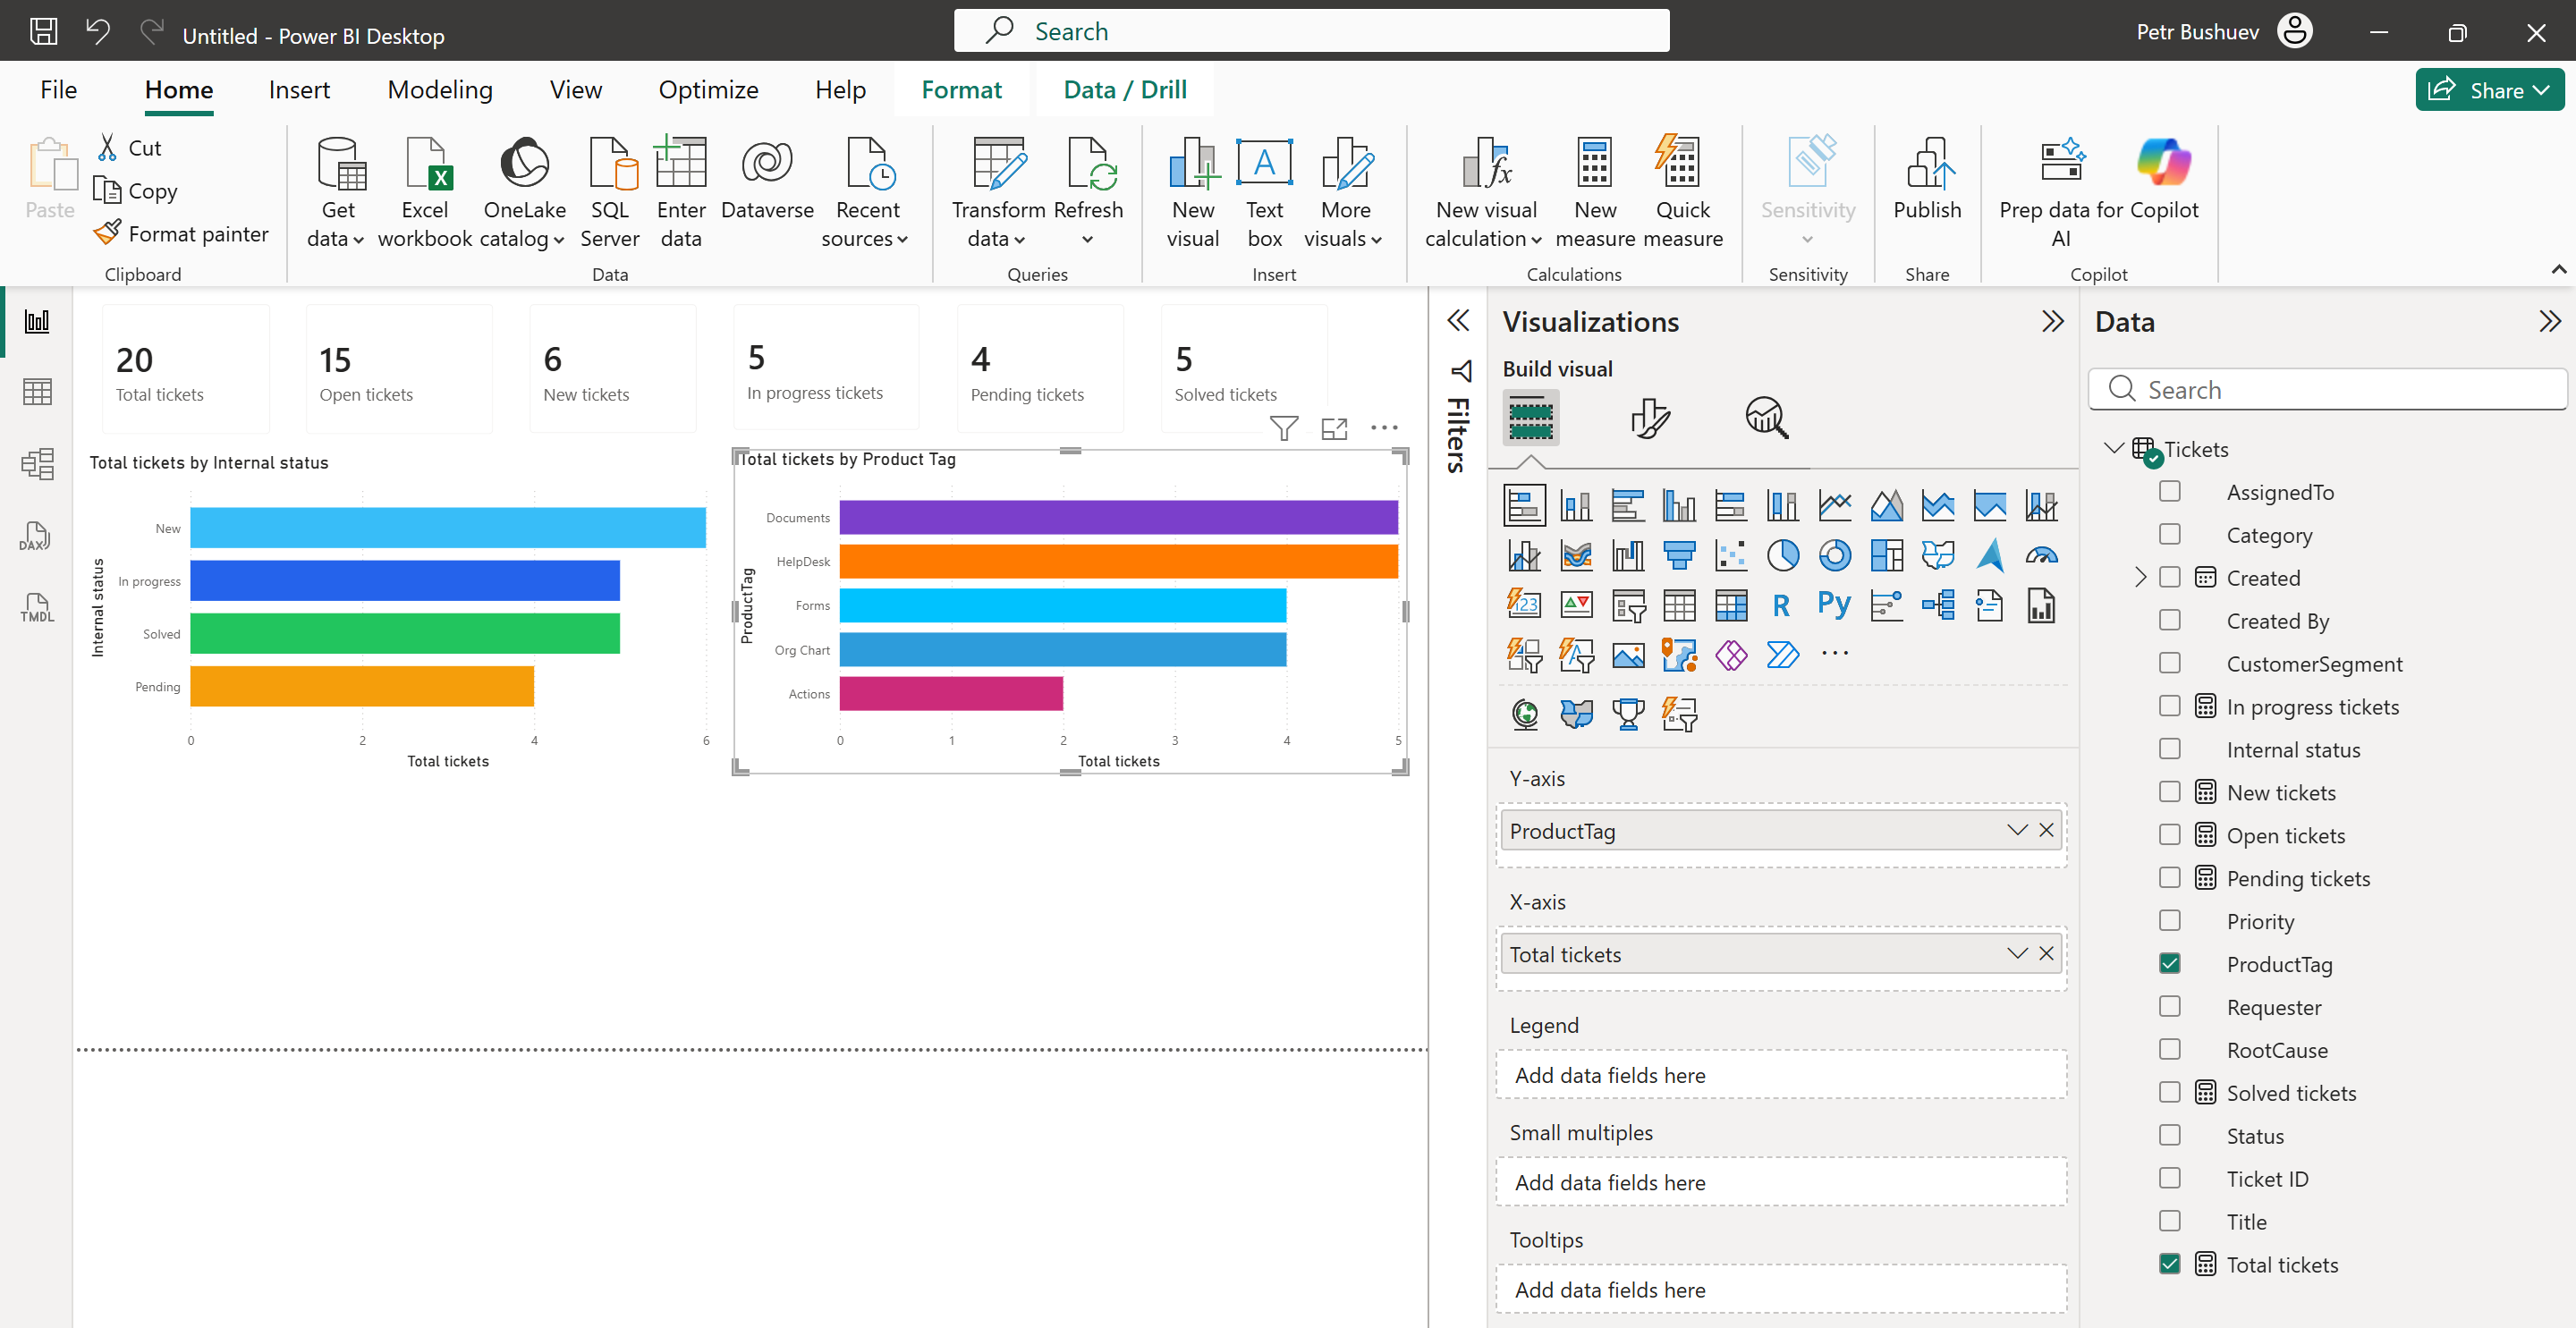Collapse the Tickets table tree
Image resolution: width=2576 pixels, height=1328 pixels.
point(2113,448)
